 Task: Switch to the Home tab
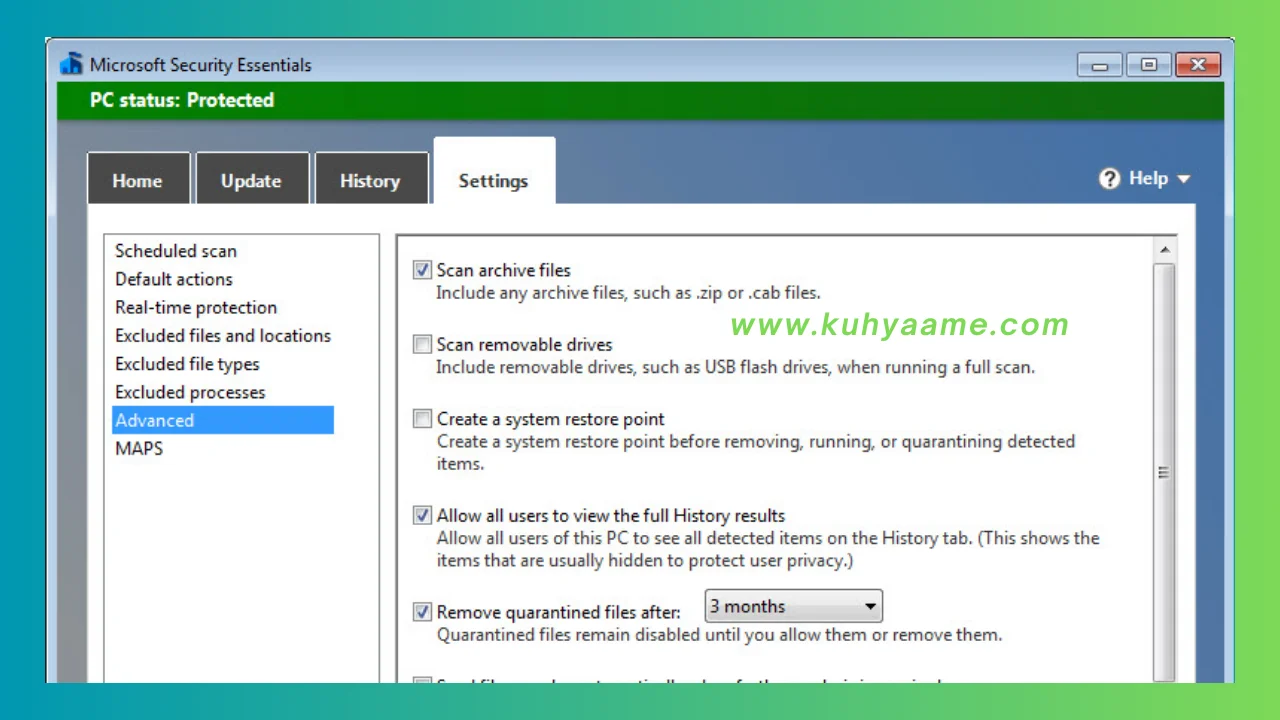pos(138,180)
